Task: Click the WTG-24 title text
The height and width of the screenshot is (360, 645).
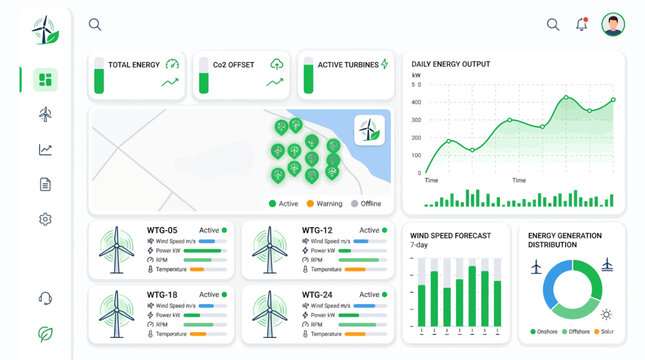Action: [317, 295]
